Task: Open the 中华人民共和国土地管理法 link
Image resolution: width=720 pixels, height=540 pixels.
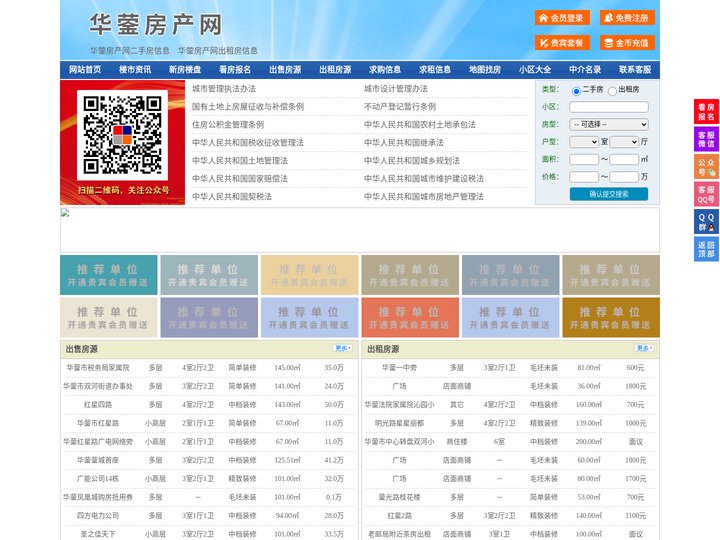Action: pyautogui.click(x=240, y=160)
